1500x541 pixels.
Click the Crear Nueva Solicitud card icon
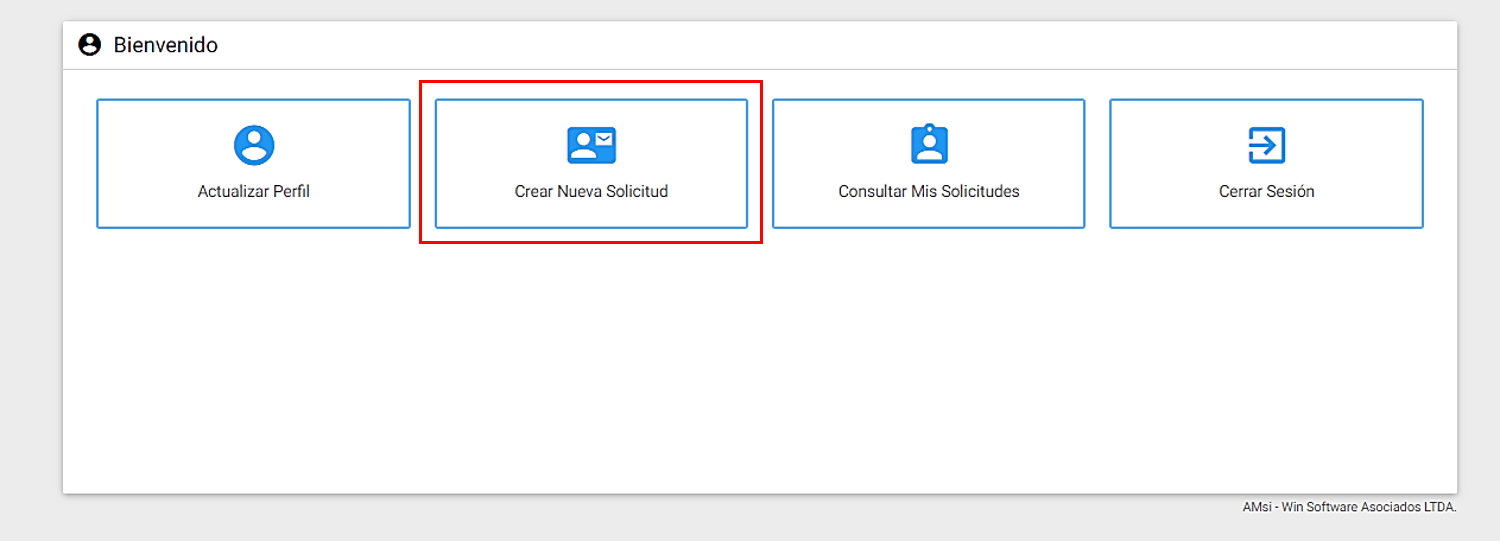591,145
